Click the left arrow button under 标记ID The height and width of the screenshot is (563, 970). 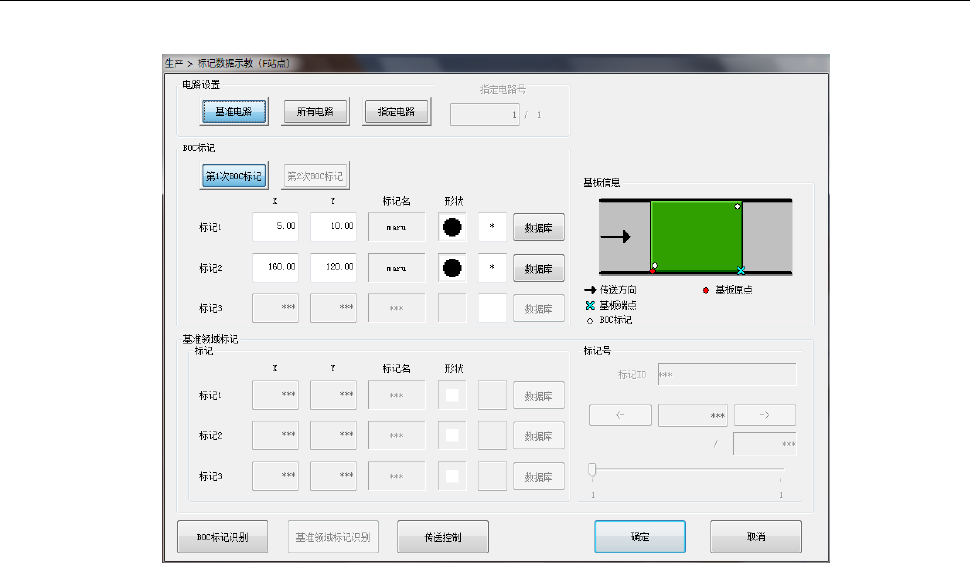point(620,415)
